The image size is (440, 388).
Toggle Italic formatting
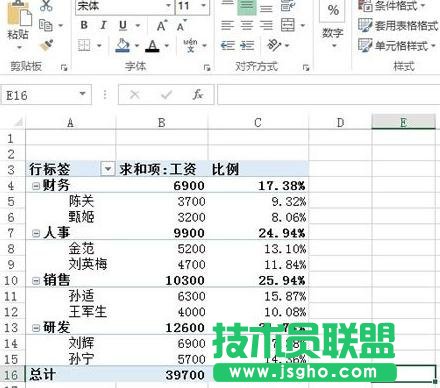103,25
